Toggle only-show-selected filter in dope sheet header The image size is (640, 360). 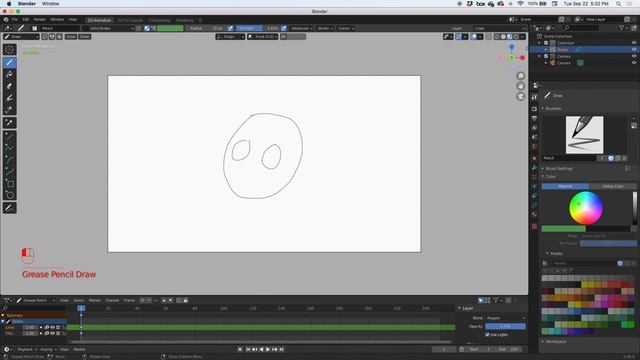point(481,300)
